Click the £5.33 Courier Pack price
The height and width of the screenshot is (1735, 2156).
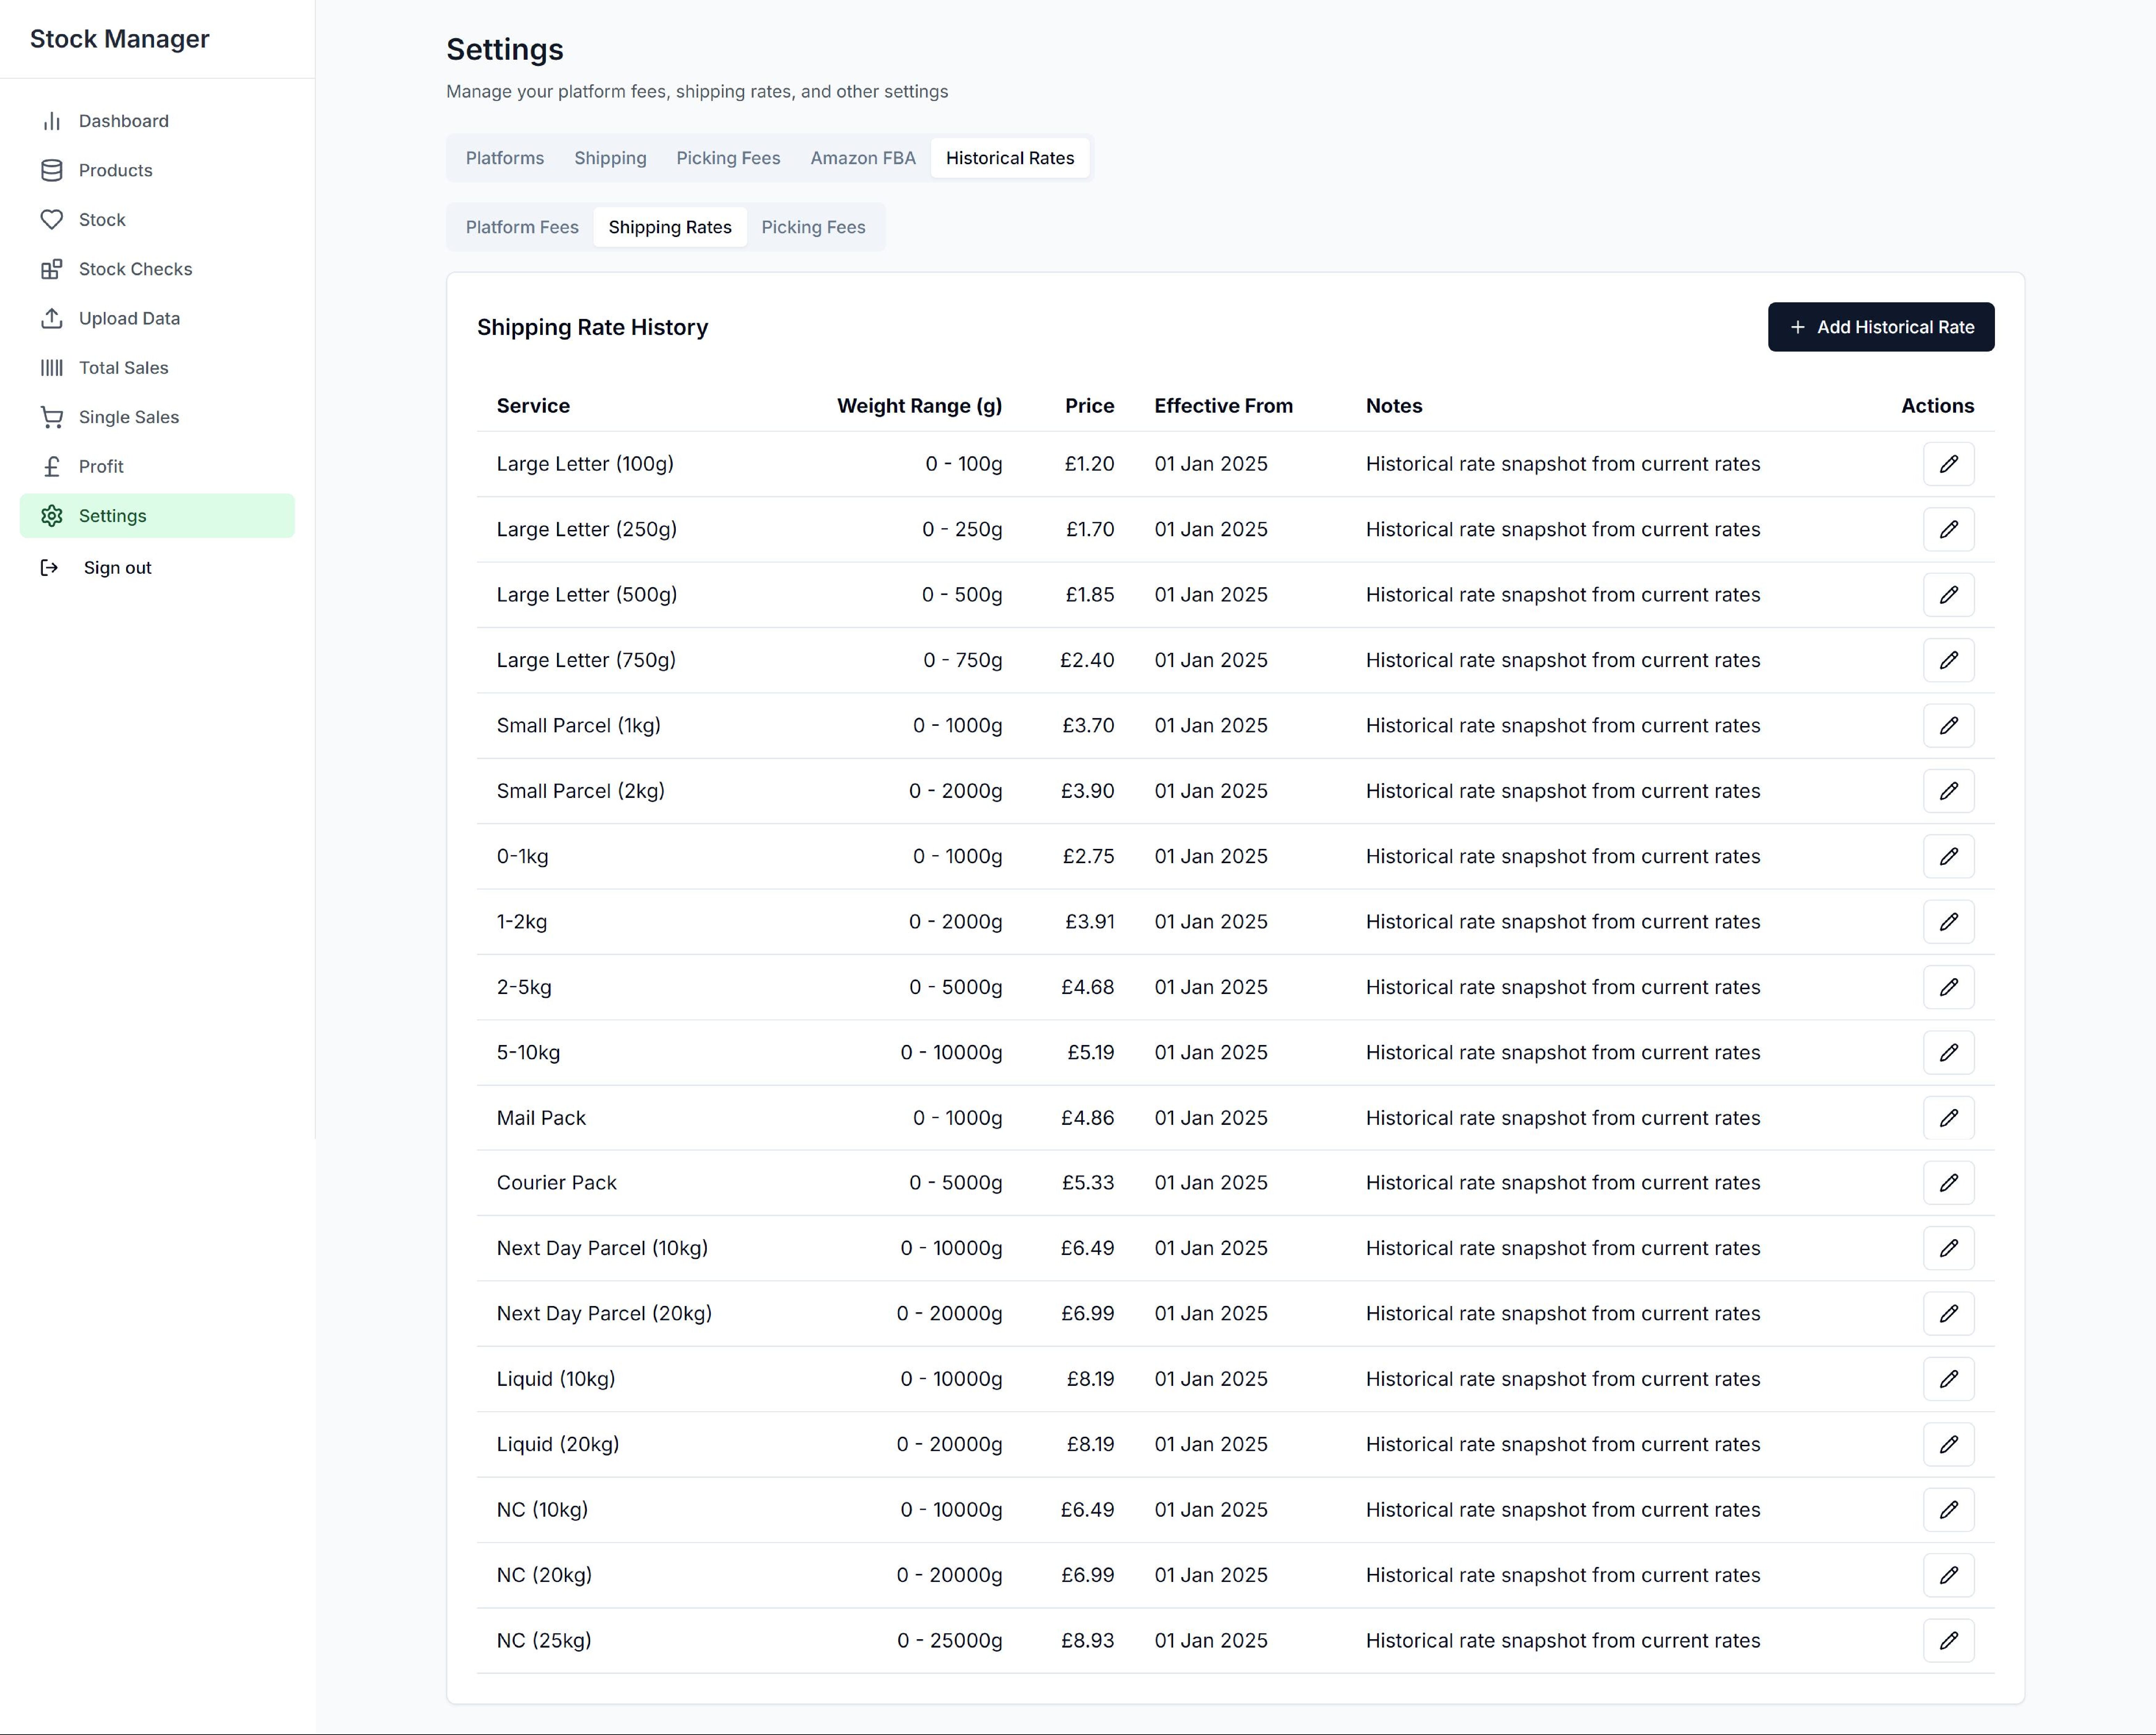(x=1088, y=1183)
